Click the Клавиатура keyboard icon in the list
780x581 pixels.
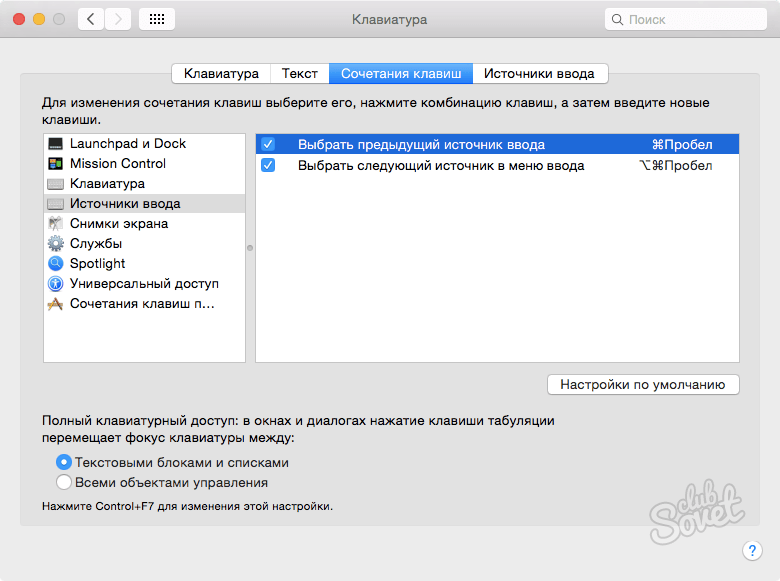coord(55,184)
